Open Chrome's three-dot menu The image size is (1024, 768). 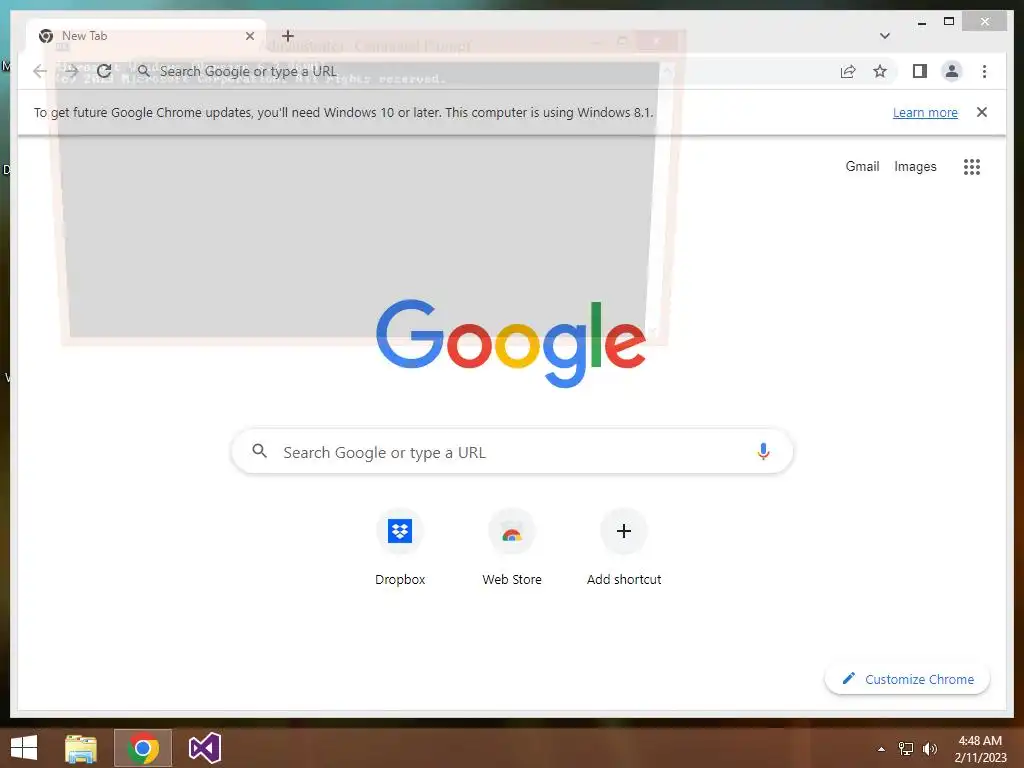[984, 71]
